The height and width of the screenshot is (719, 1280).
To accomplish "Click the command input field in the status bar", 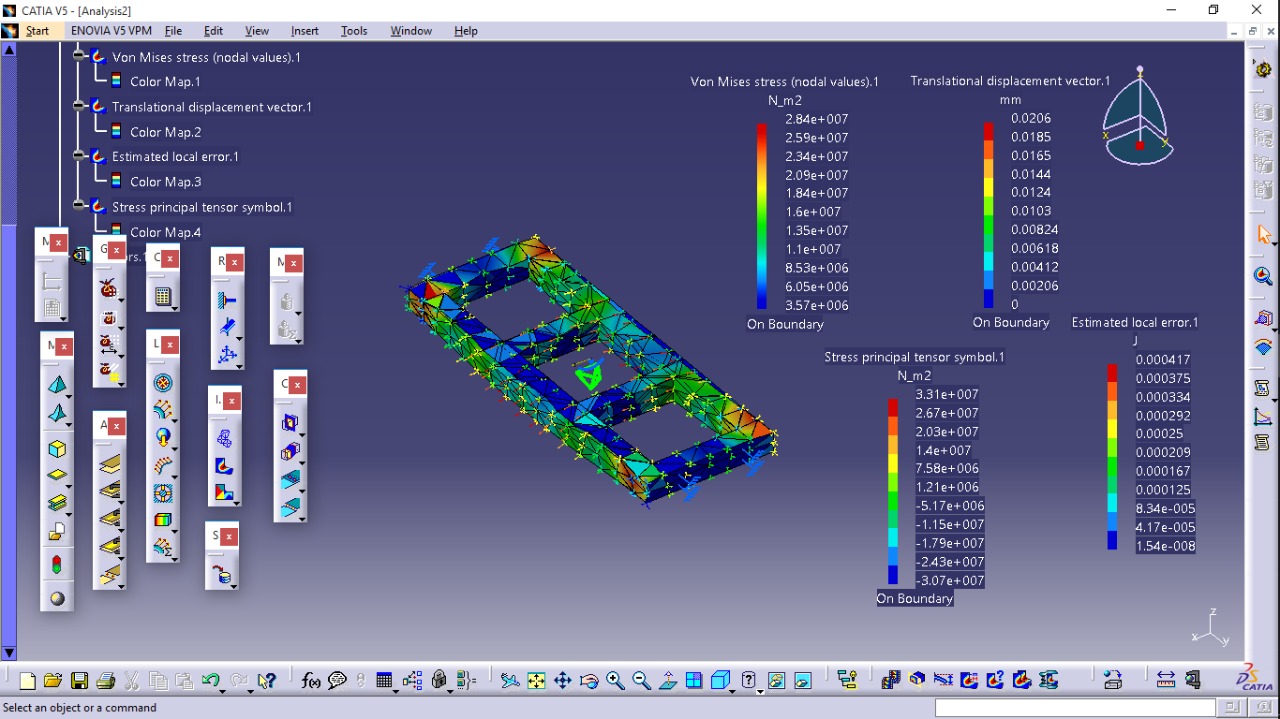I will [x=1075, y=707].
